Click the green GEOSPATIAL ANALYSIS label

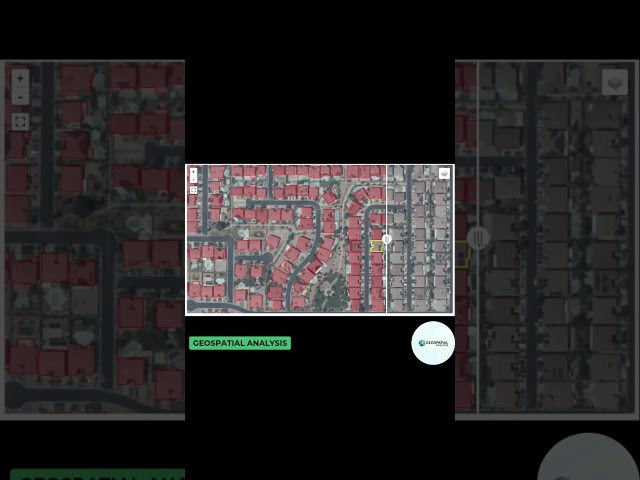coord(240,343)
